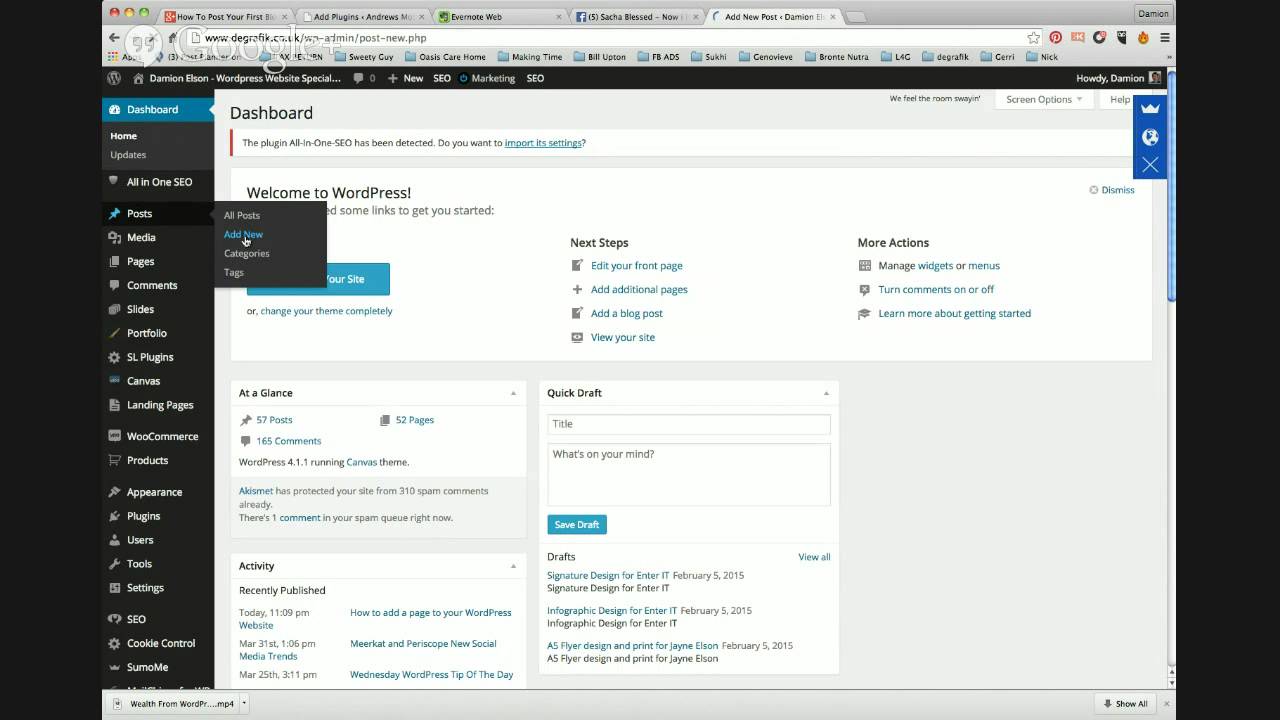Screen dimensions: 1280x720
Task: Open the Settings menu item
Action: [145, 589]
